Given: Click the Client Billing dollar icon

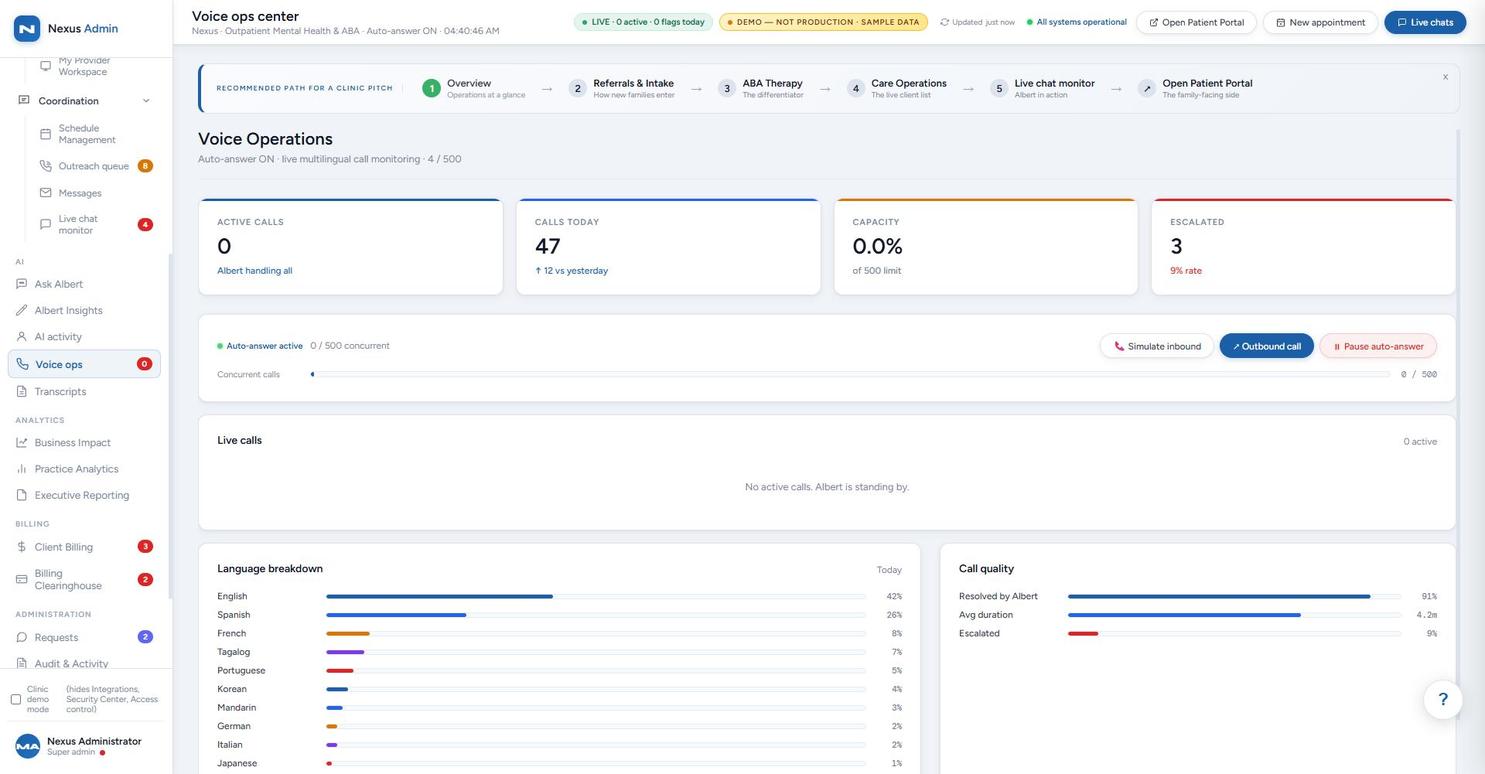Looking at the screenshot, I should pyautogui.click(x=22, y=547).
